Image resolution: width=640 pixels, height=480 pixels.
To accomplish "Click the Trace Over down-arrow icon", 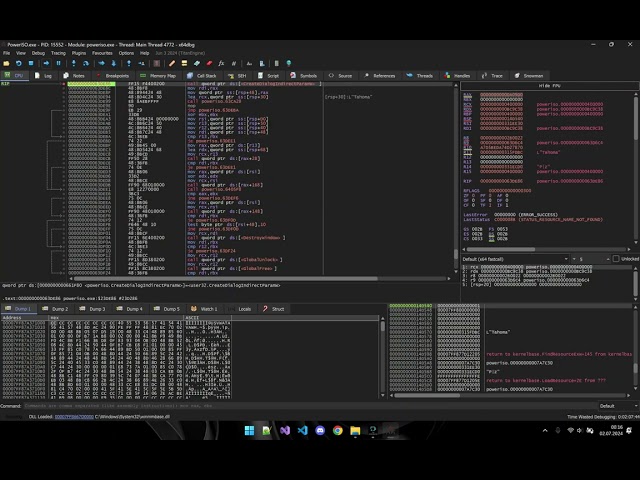I will click(x=113, y=63).
